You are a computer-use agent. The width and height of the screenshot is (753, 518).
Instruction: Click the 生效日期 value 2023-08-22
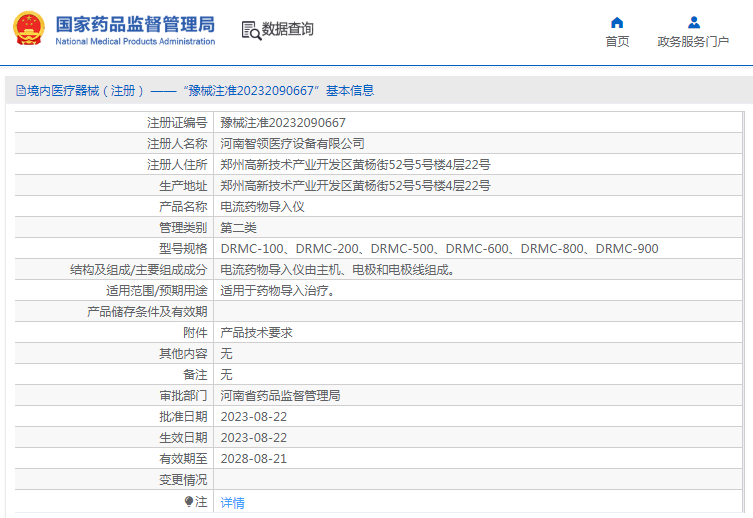tap(254, 438)
